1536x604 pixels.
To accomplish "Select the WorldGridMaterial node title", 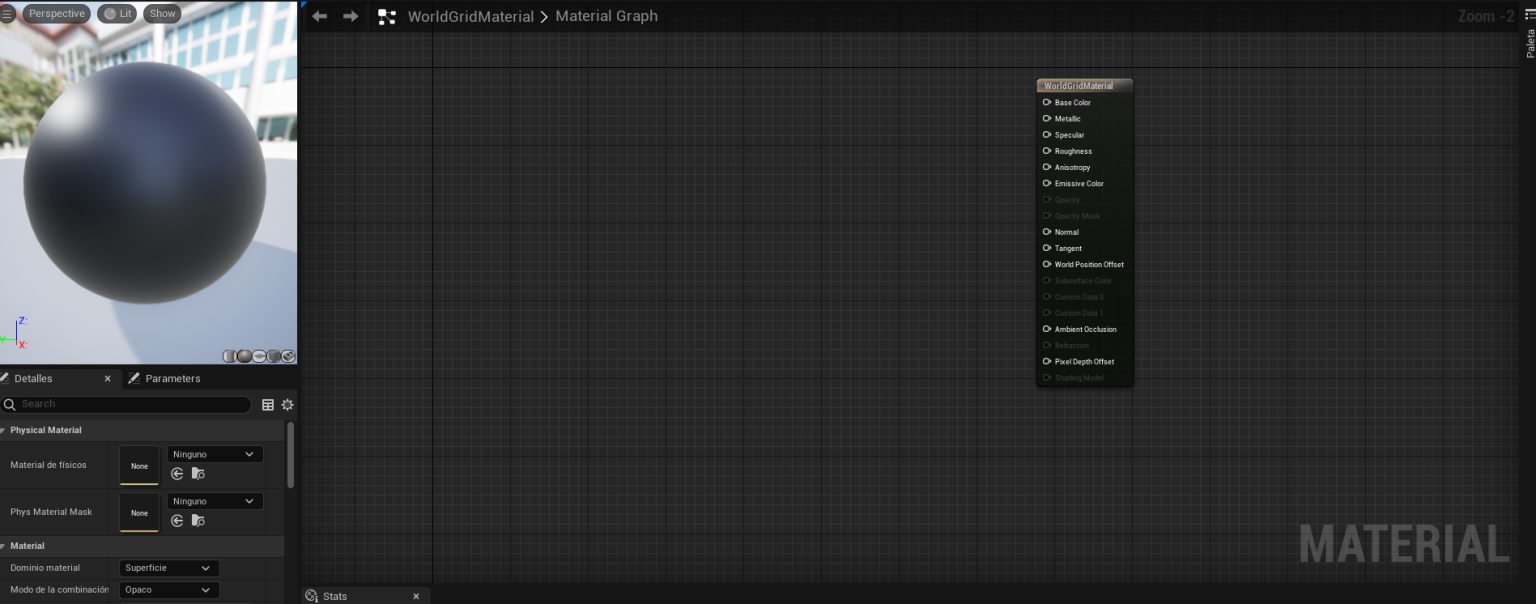I will (x=1078, y=86).
